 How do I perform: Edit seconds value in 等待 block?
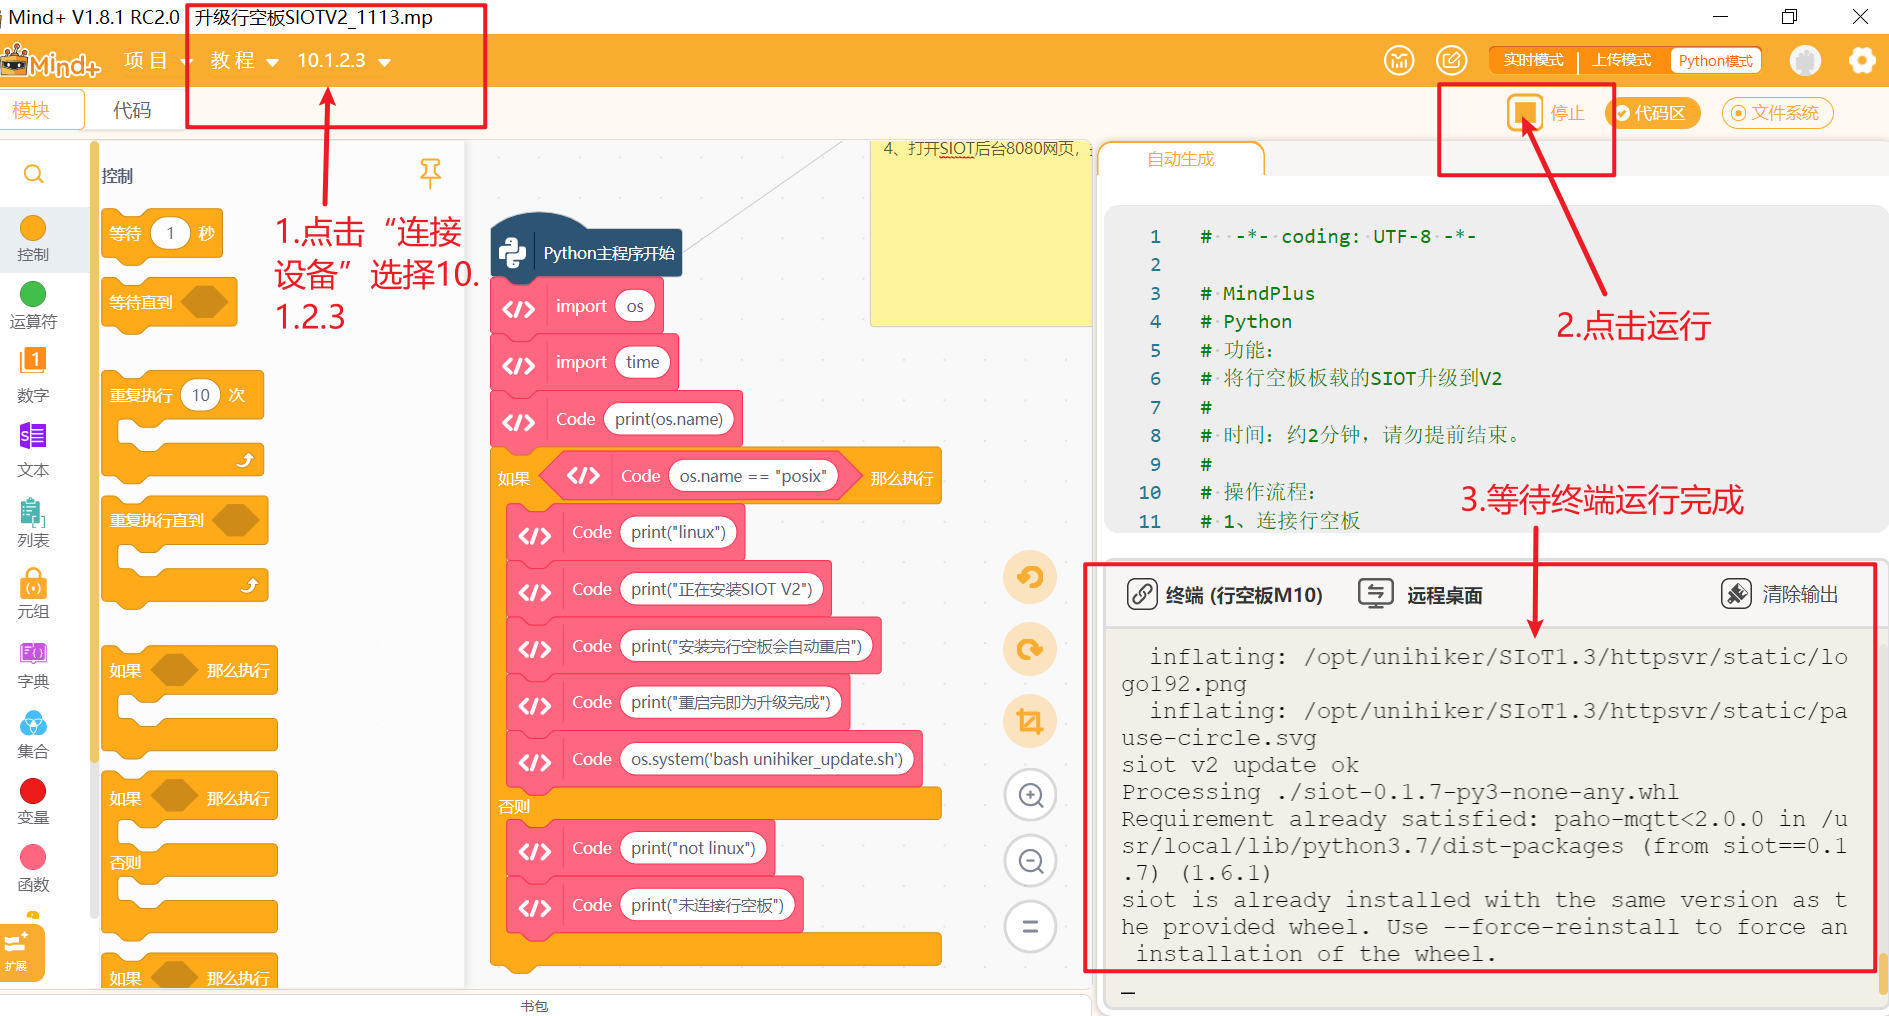(170, 234)
